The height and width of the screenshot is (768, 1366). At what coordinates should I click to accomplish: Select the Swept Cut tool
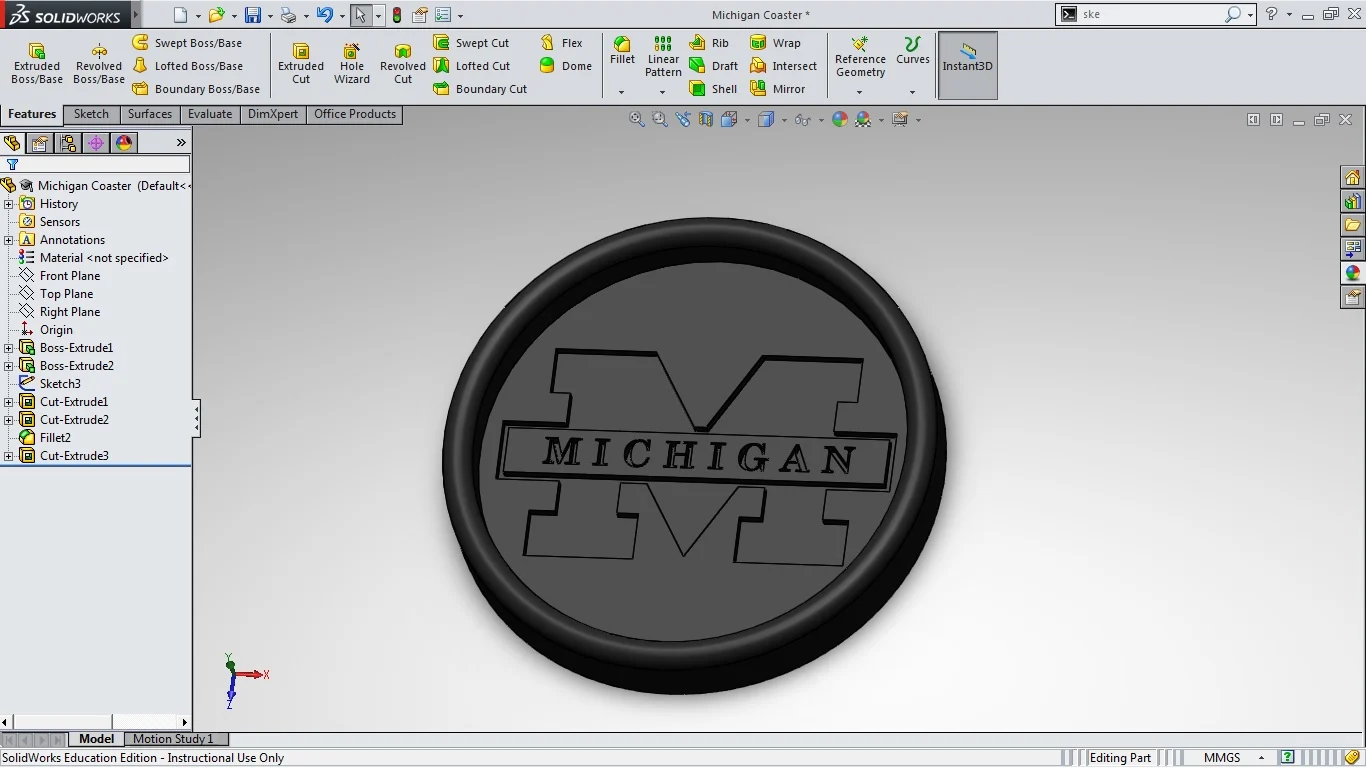pos(471,43)
